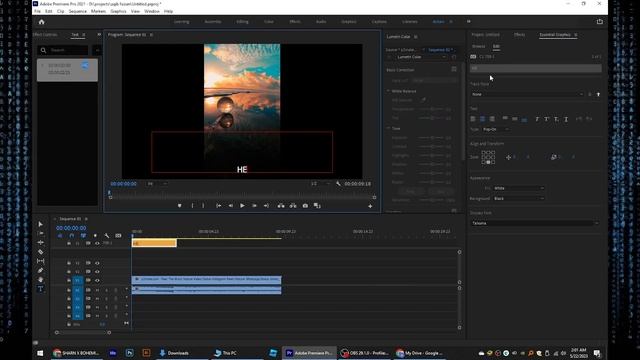Toggle V1 track output eye
The width and height of the screenshot is (640, 360).
tap(97, 280)
